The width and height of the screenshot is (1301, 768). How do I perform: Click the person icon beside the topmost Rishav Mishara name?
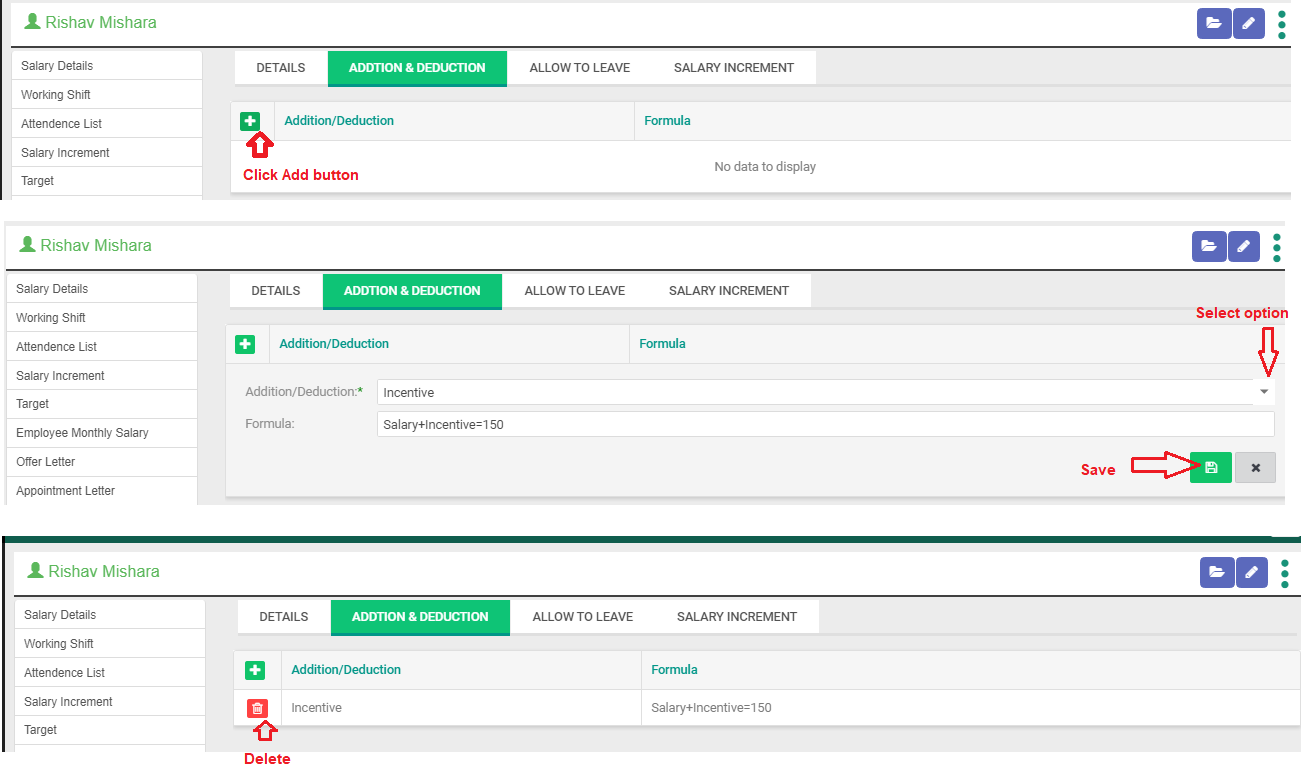34,22
